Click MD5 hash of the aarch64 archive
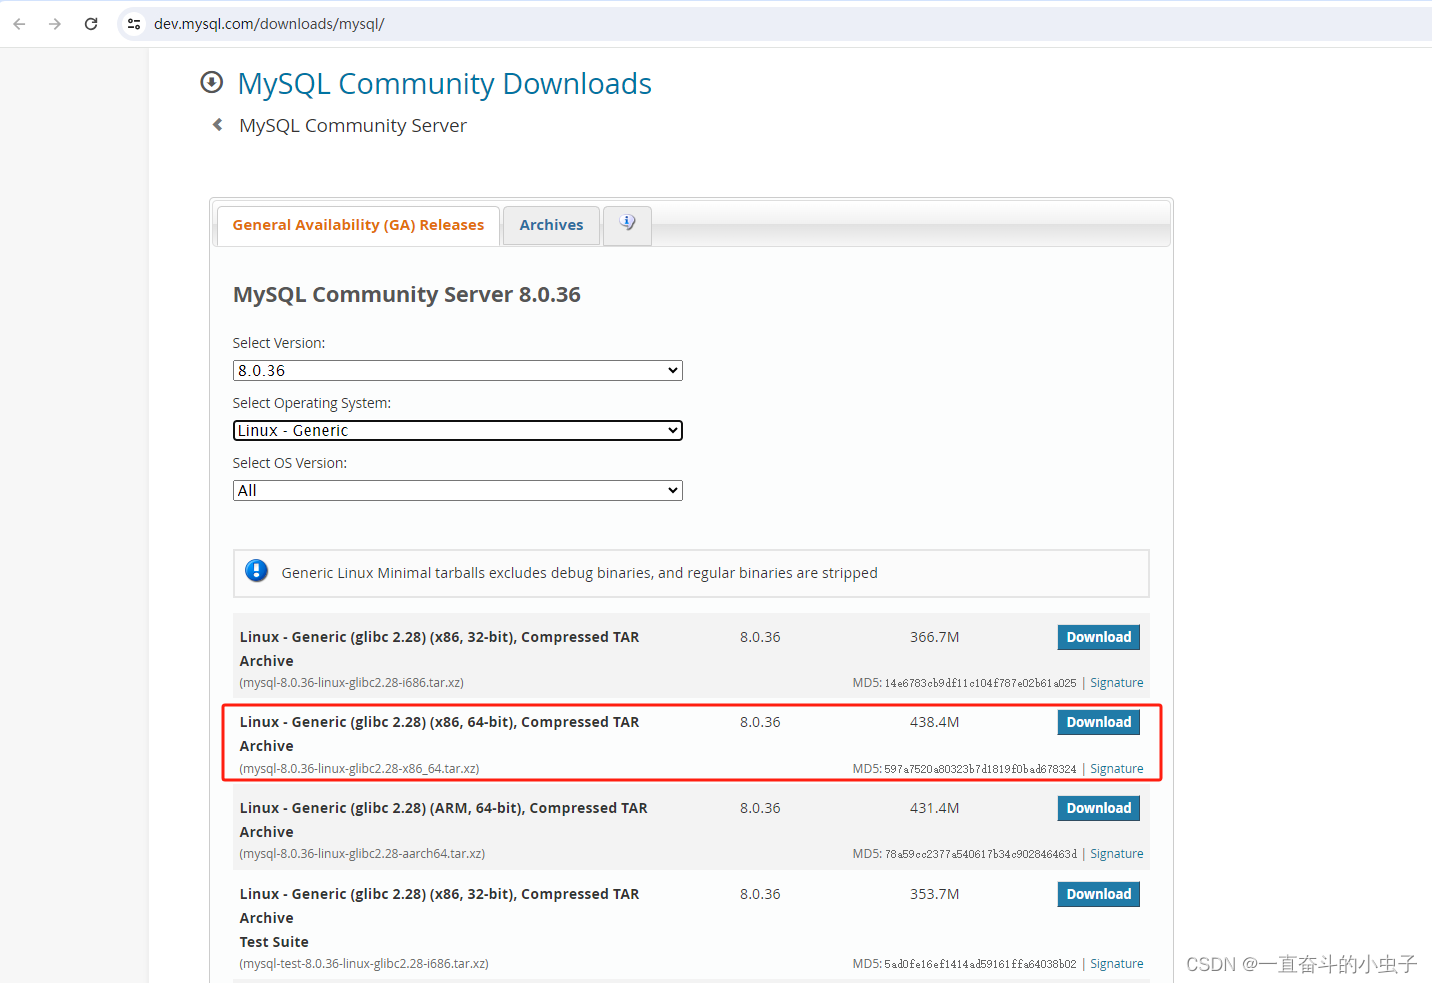 click(x=980, y=854)
